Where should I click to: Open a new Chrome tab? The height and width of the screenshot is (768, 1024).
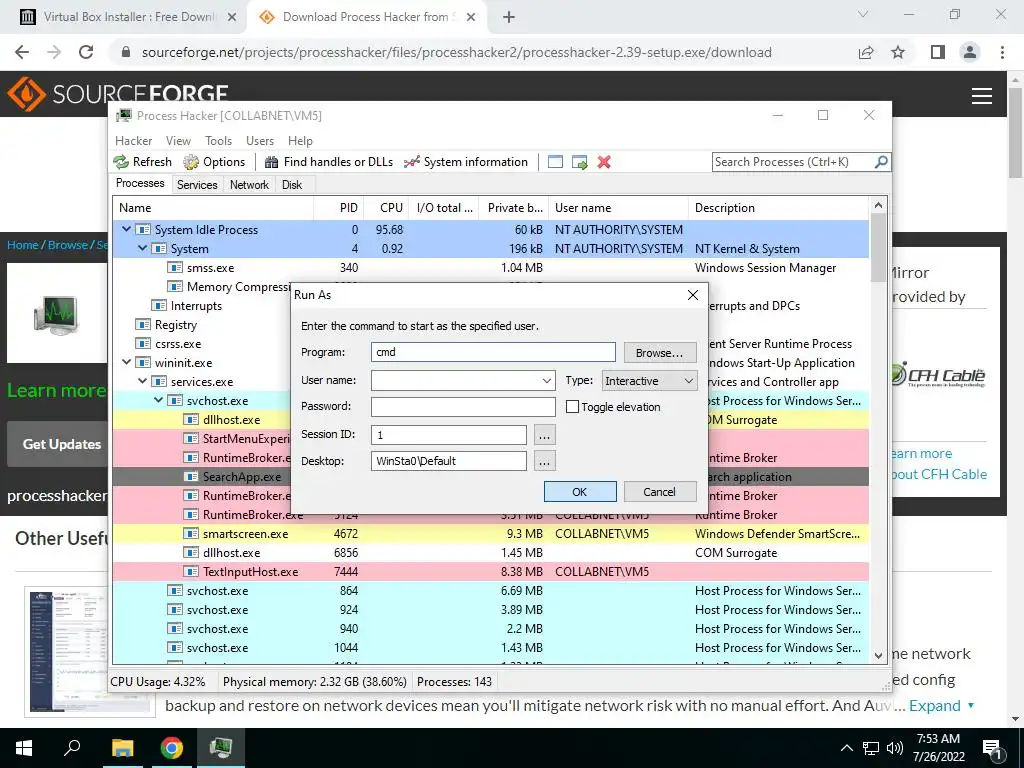tap(509, 17)
